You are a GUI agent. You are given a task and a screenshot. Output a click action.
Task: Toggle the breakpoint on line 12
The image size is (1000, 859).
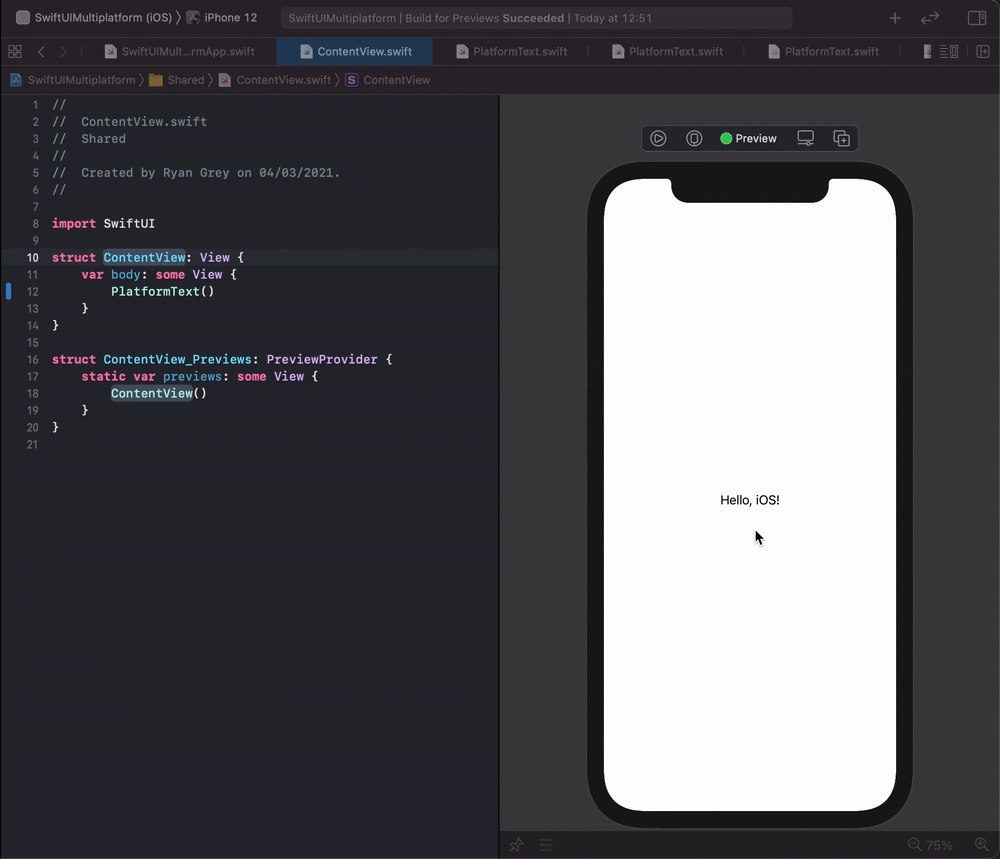(8, 291)
